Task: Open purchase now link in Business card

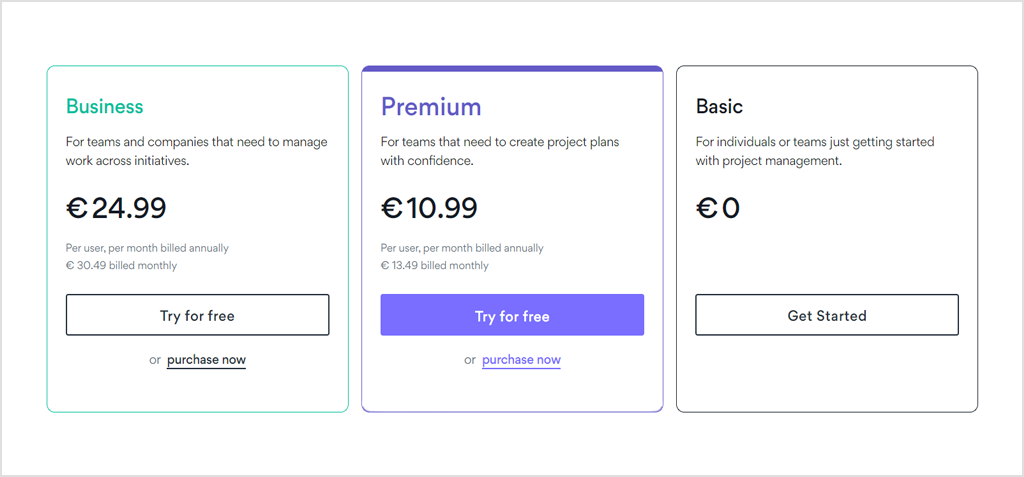Action: pyautogui.click(x=206, y=360)
